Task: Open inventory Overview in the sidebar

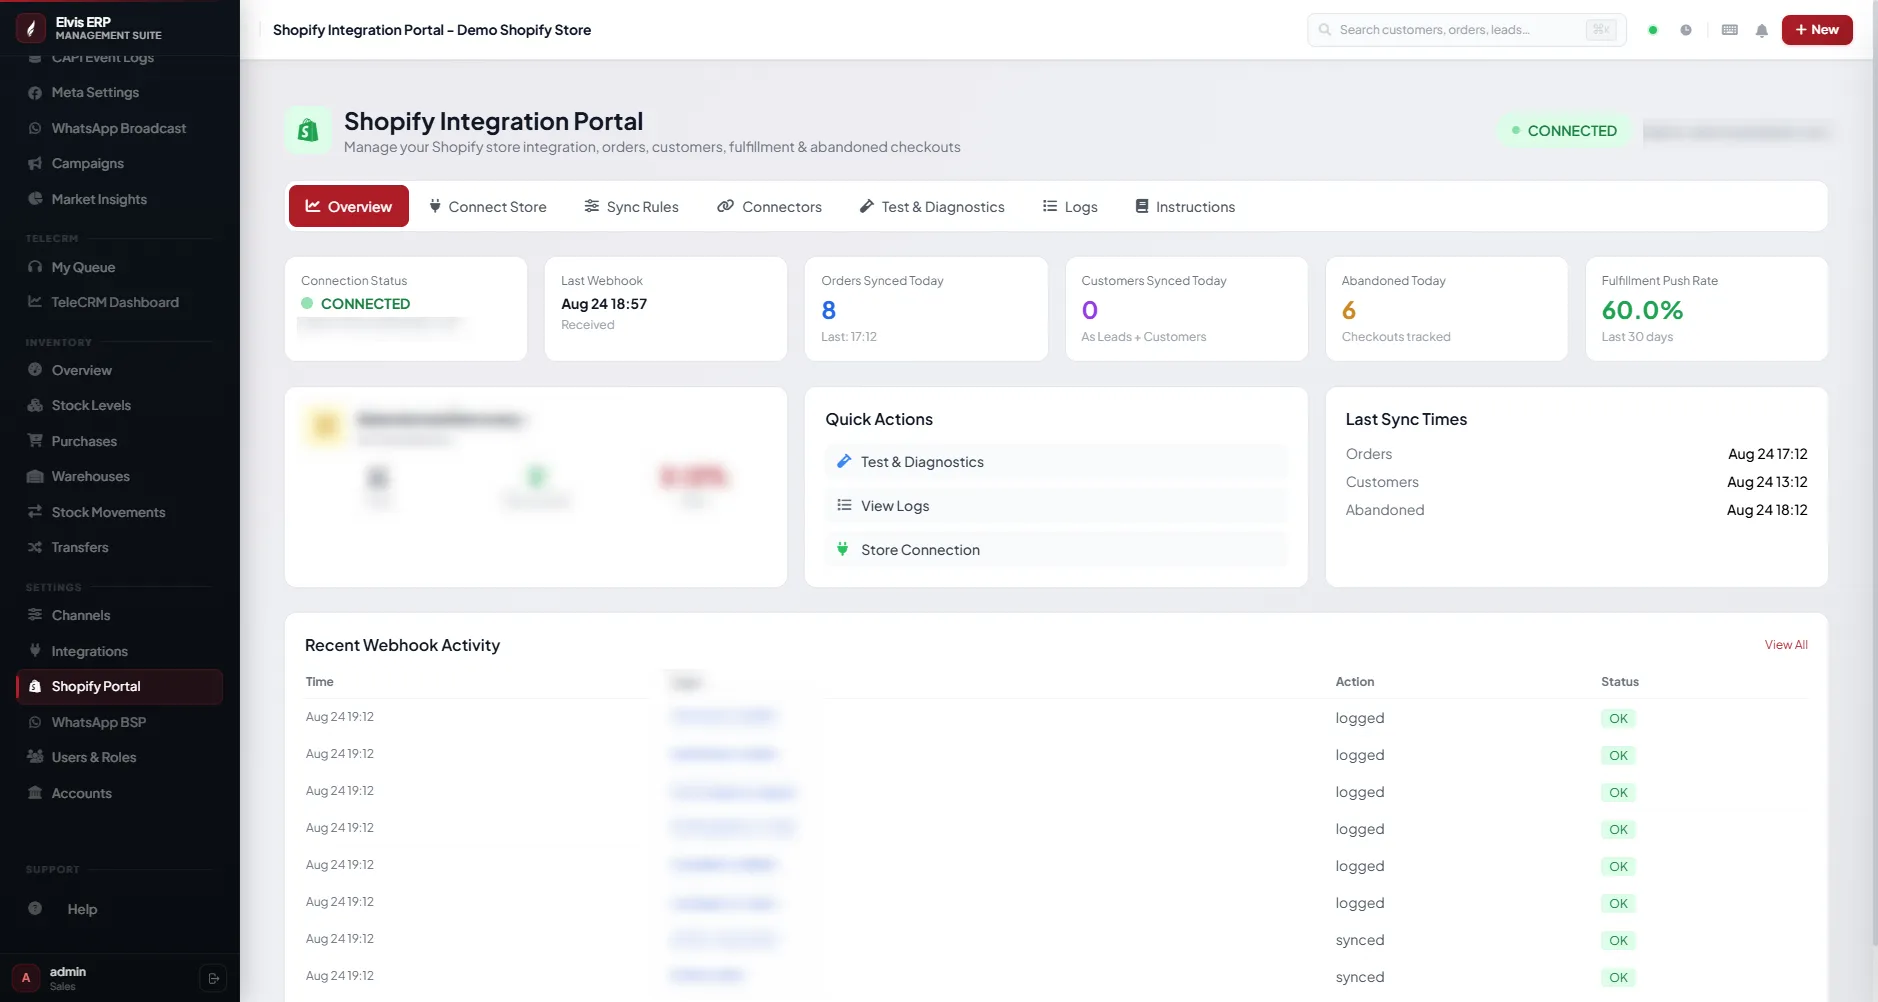Action: click(x=119, y=370)
